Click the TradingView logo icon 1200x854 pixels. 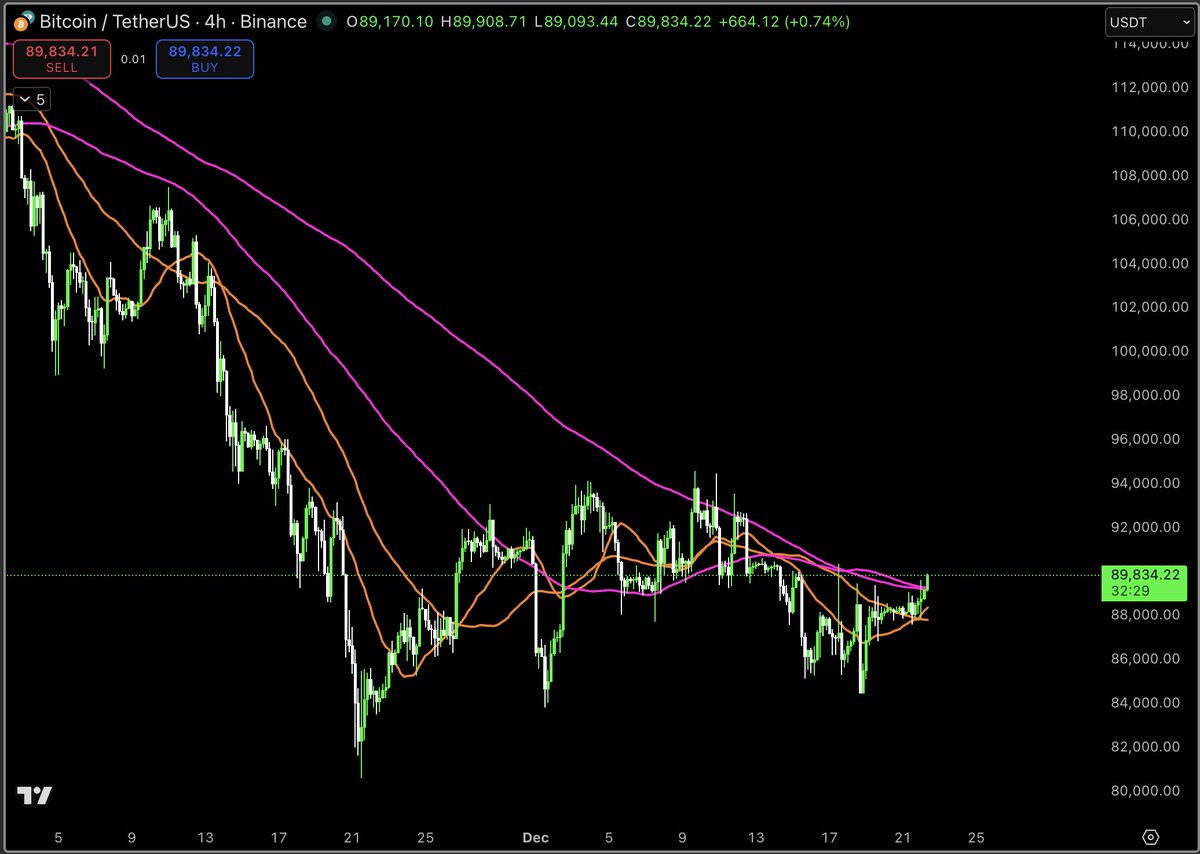tap(34, 796)
